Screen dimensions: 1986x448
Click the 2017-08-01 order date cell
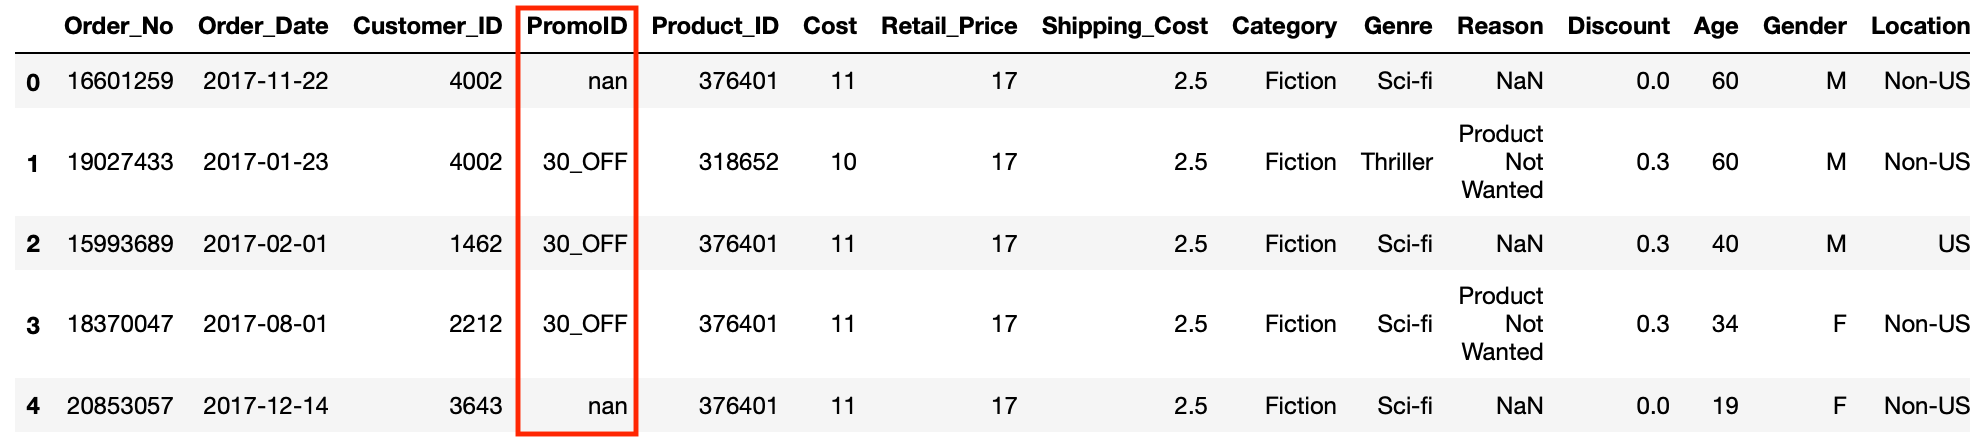click(265, 324)
